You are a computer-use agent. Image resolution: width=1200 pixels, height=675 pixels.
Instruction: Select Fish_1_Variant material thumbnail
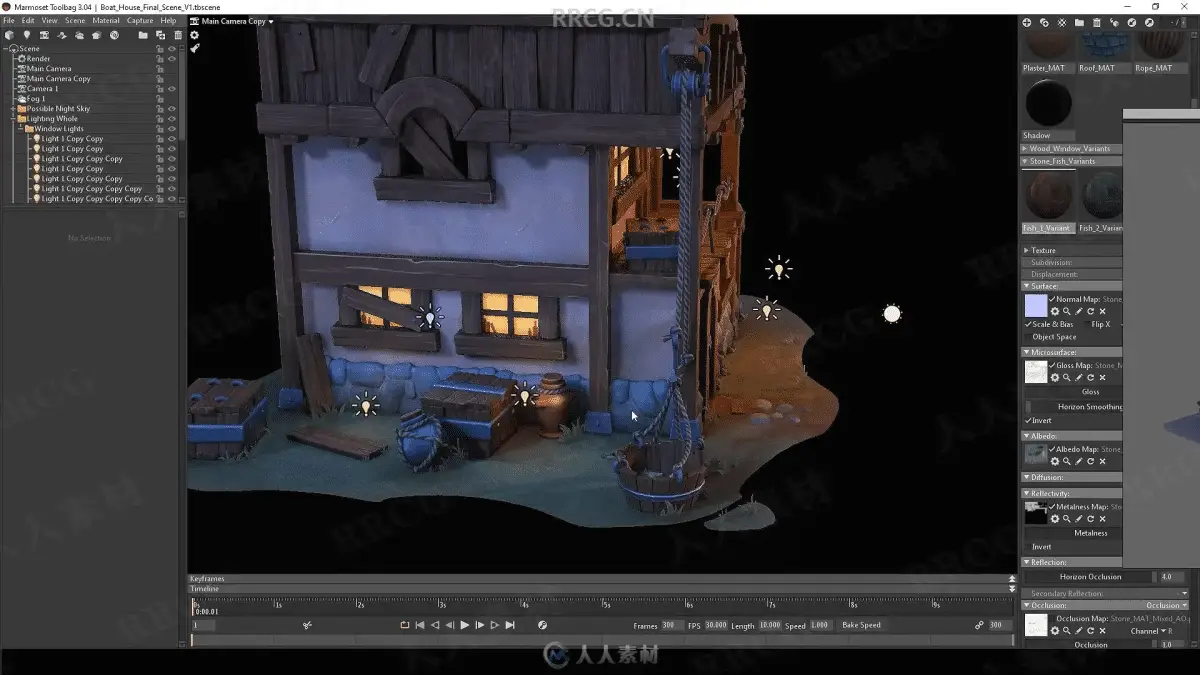1048,195
